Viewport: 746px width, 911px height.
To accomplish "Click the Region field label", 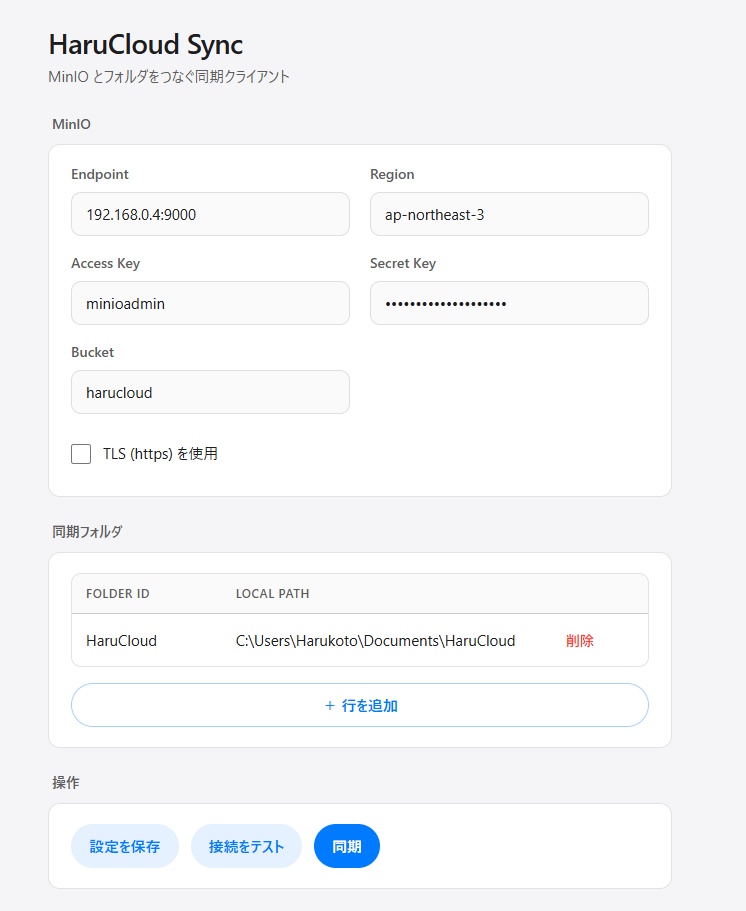I will click(x=392, y=174).
